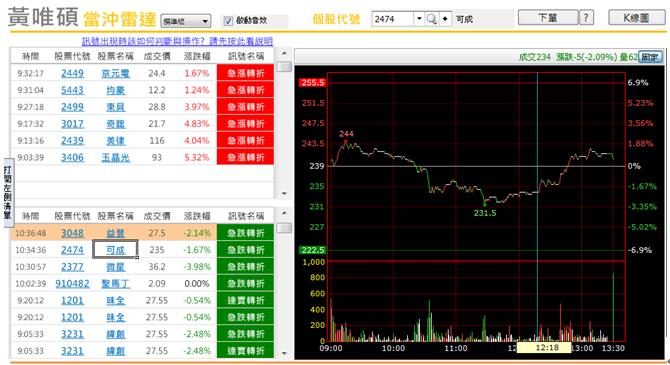
Task: Click the 222.5 lower limit price label
Action: [313, 250]
